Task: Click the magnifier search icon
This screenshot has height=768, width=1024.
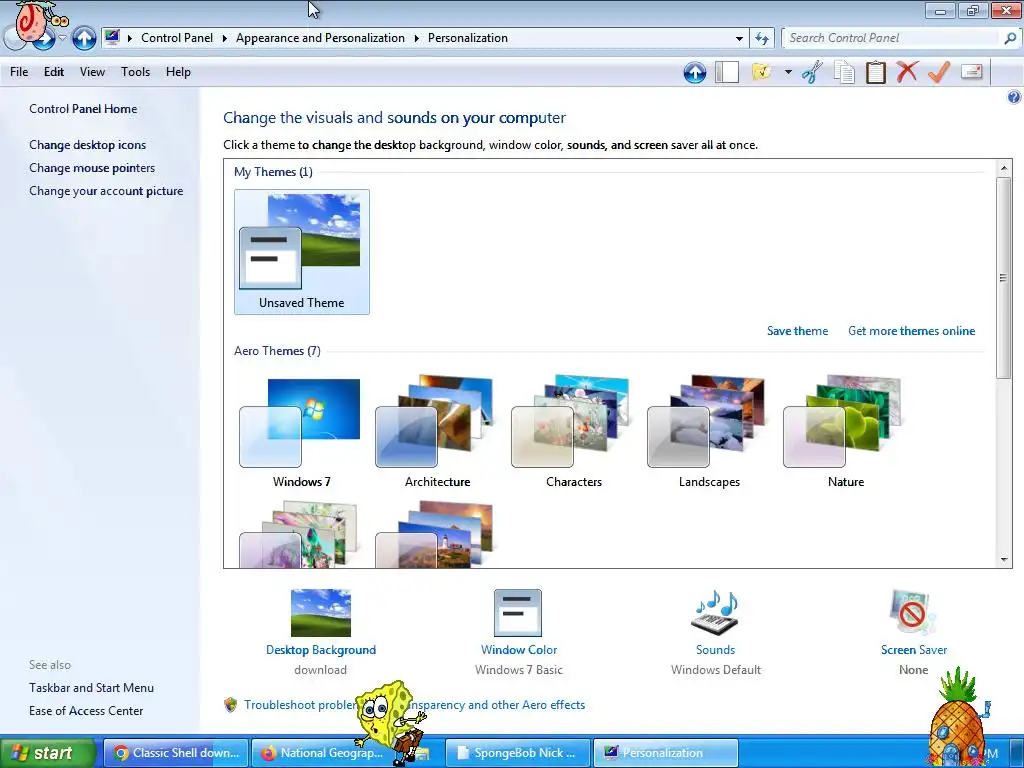Action: tap(1010, 38)
